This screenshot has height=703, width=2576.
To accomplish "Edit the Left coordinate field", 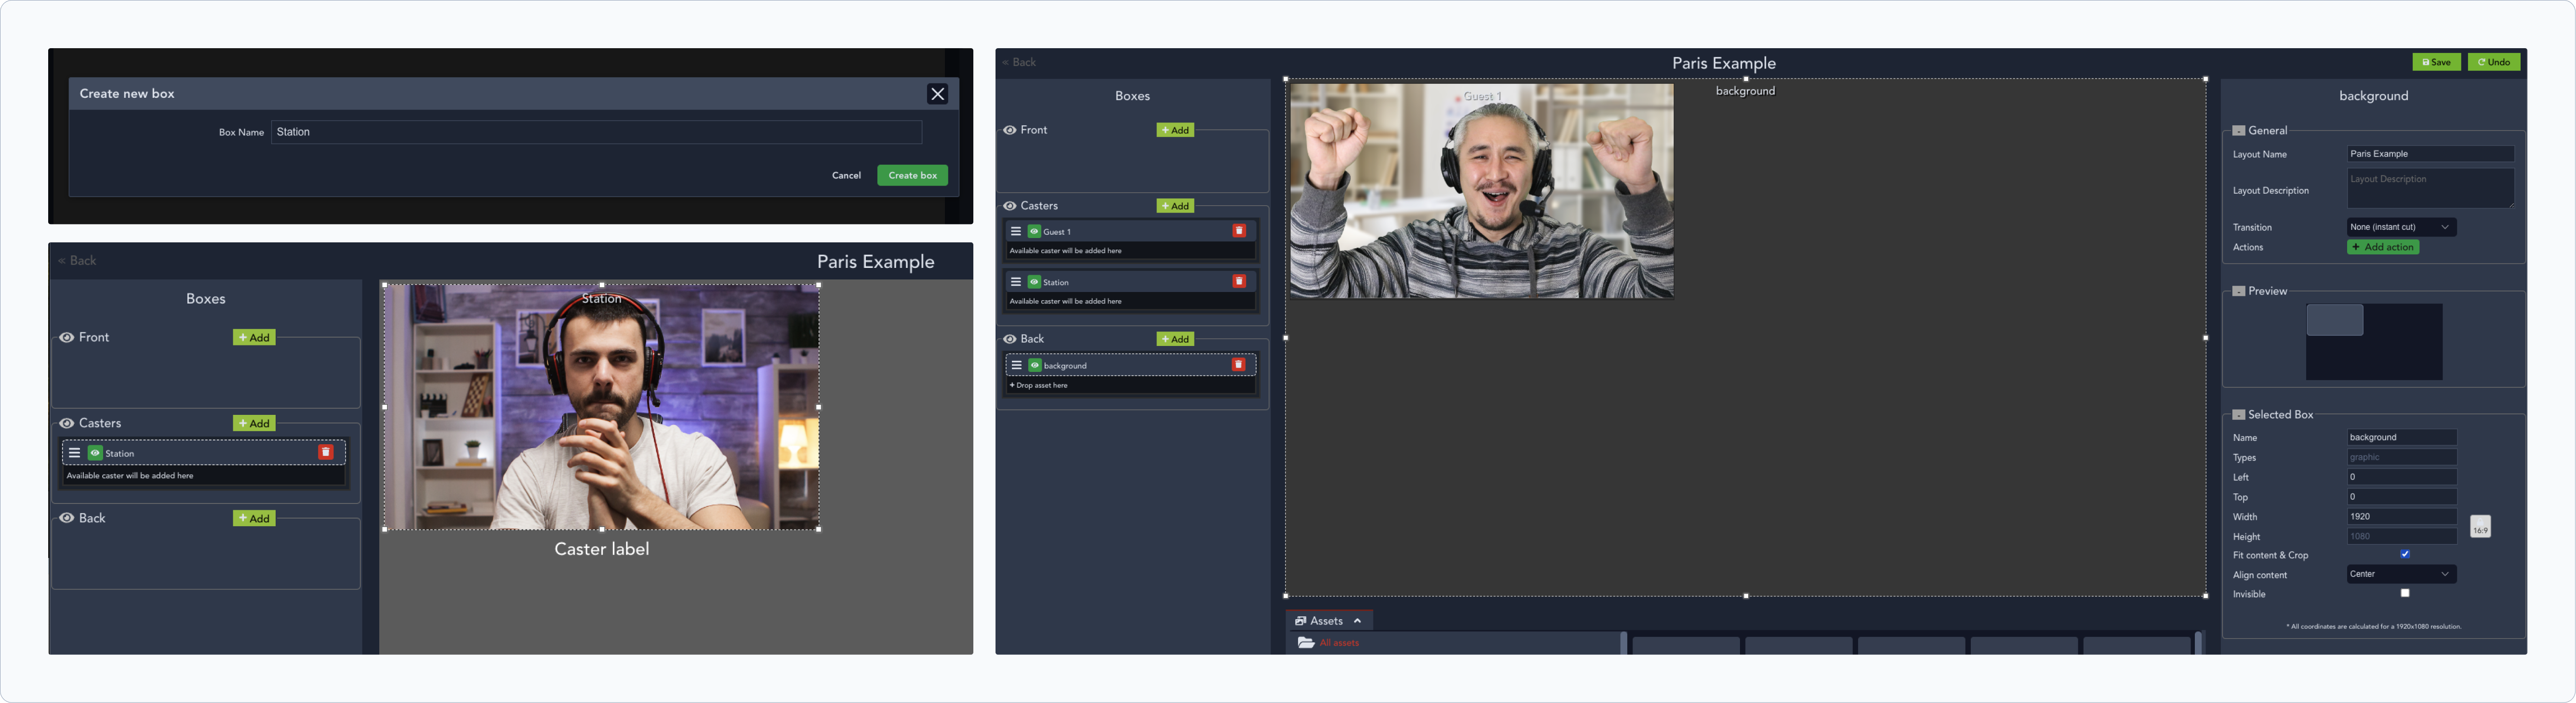I will coord(2401,478).
